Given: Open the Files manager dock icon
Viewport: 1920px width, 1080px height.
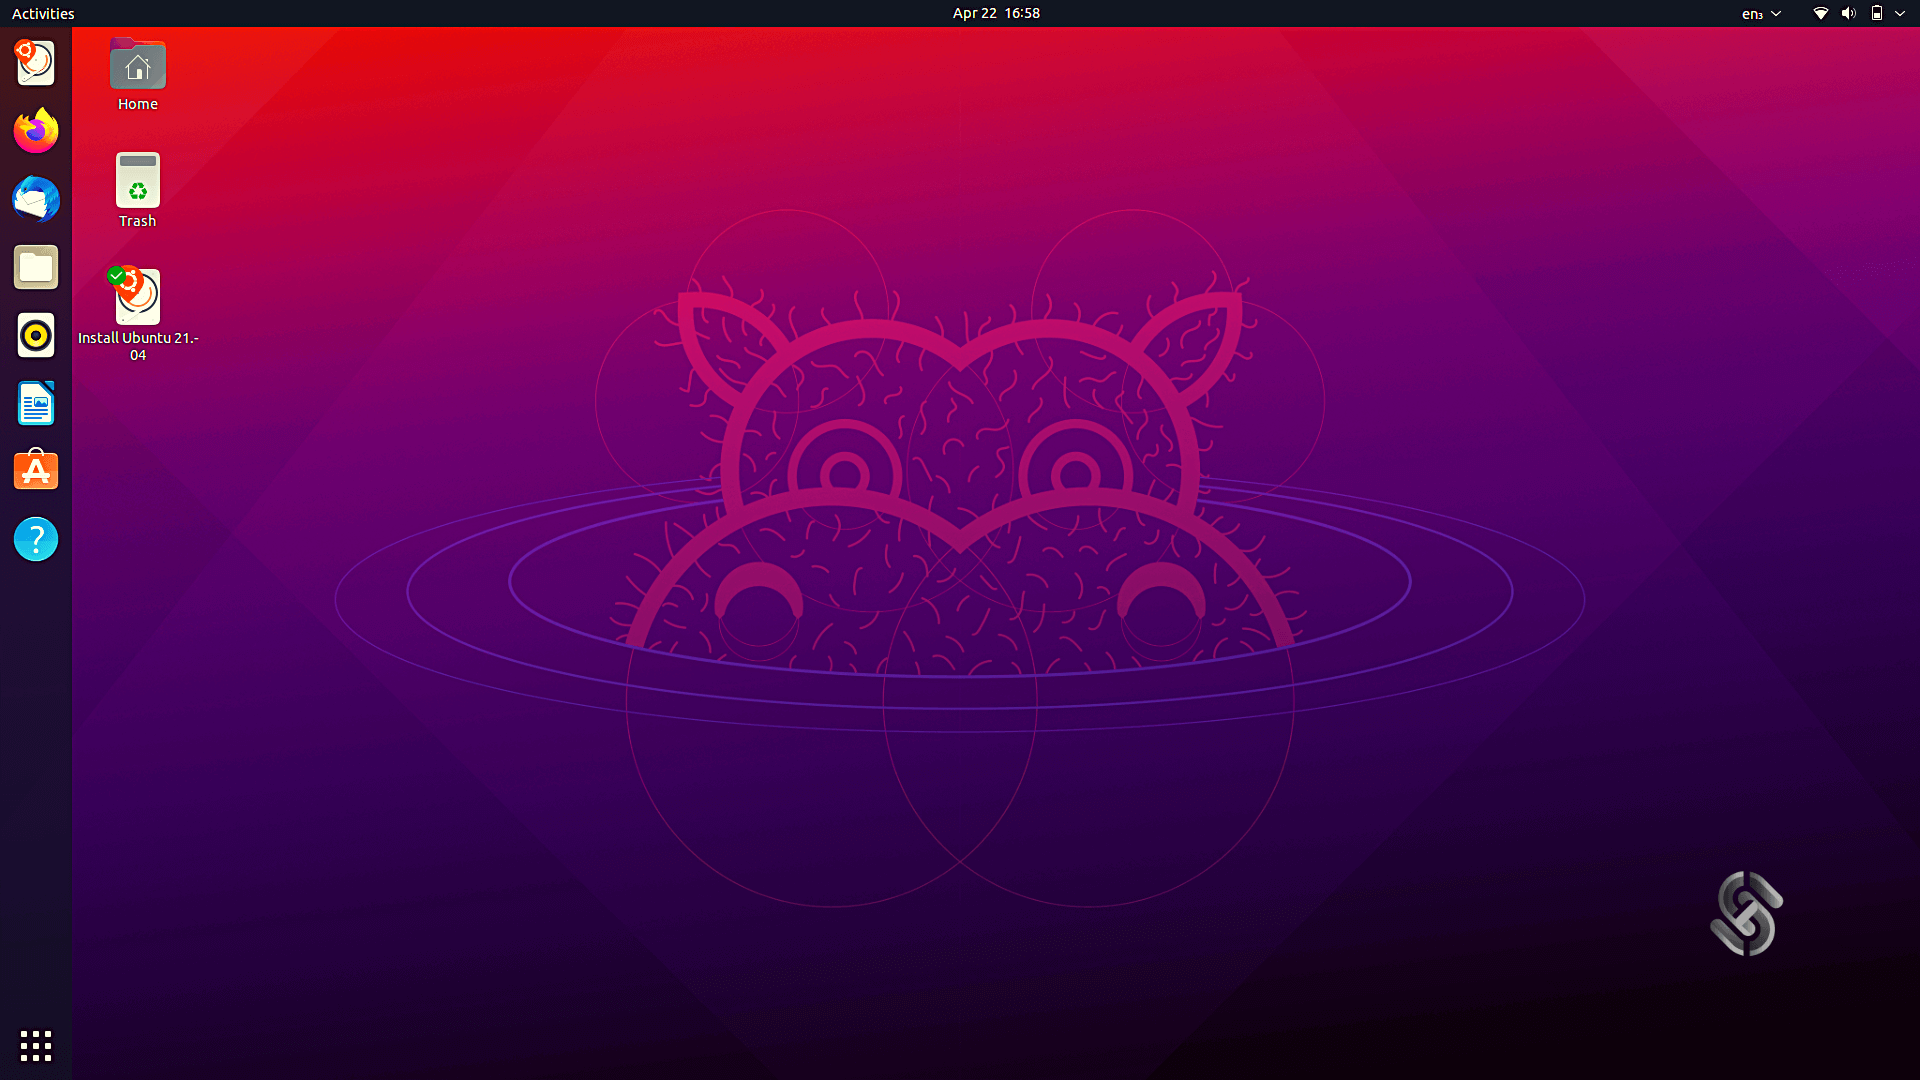Looking at the screenshot, I should point(36,267).
